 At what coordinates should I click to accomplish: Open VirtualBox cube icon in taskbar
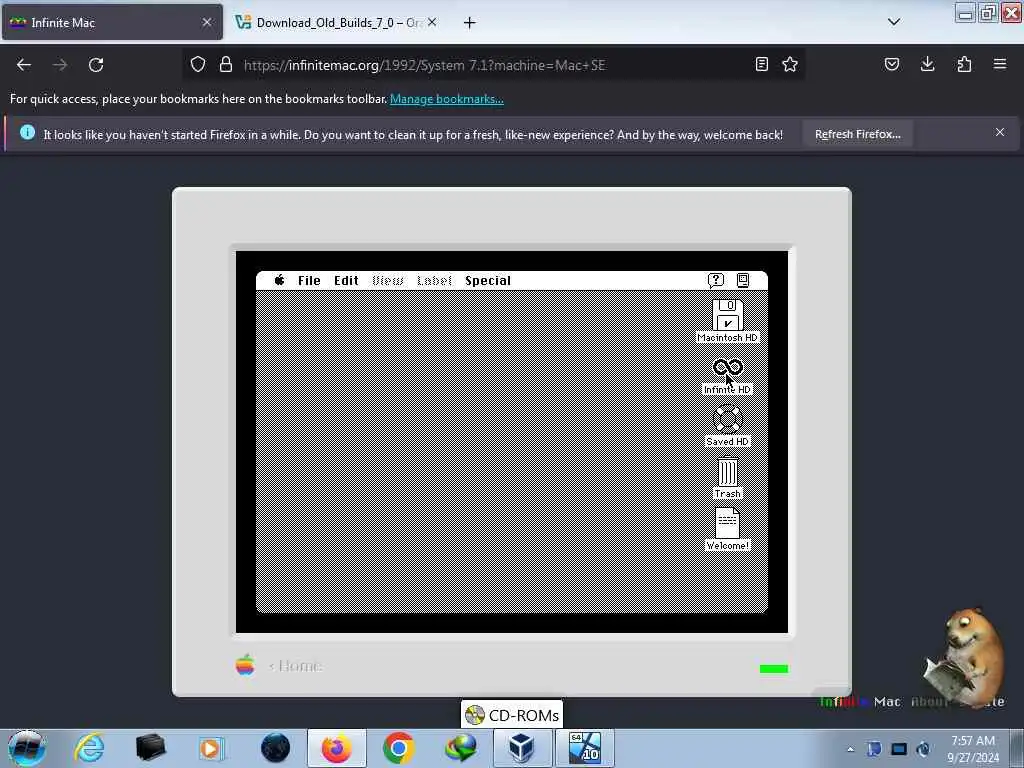[x=521, y=748]
